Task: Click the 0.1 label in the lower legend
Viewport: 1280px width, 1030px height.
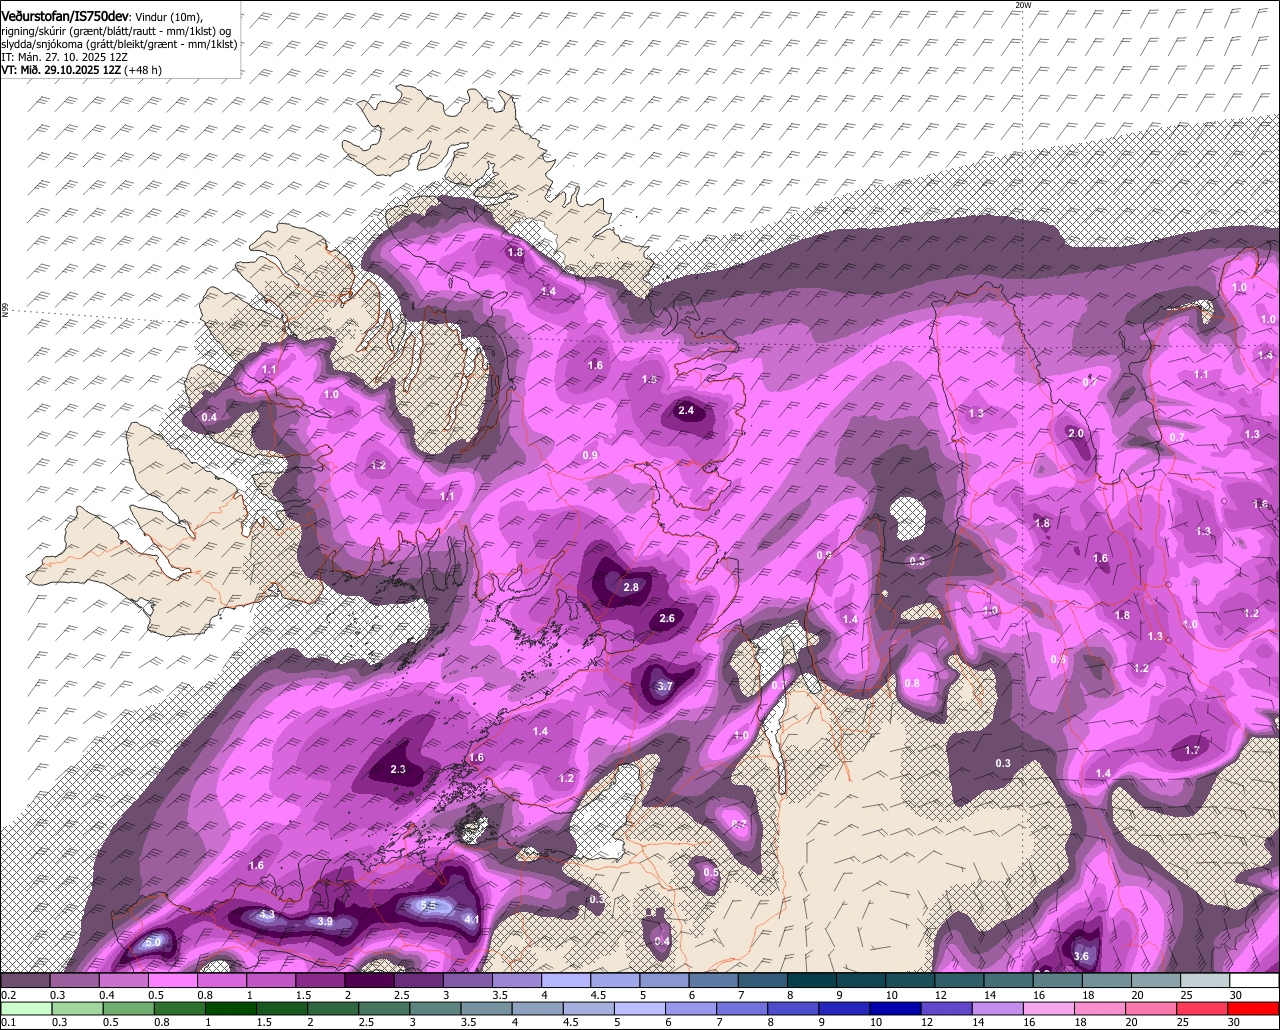Action: pos(8,1022)
